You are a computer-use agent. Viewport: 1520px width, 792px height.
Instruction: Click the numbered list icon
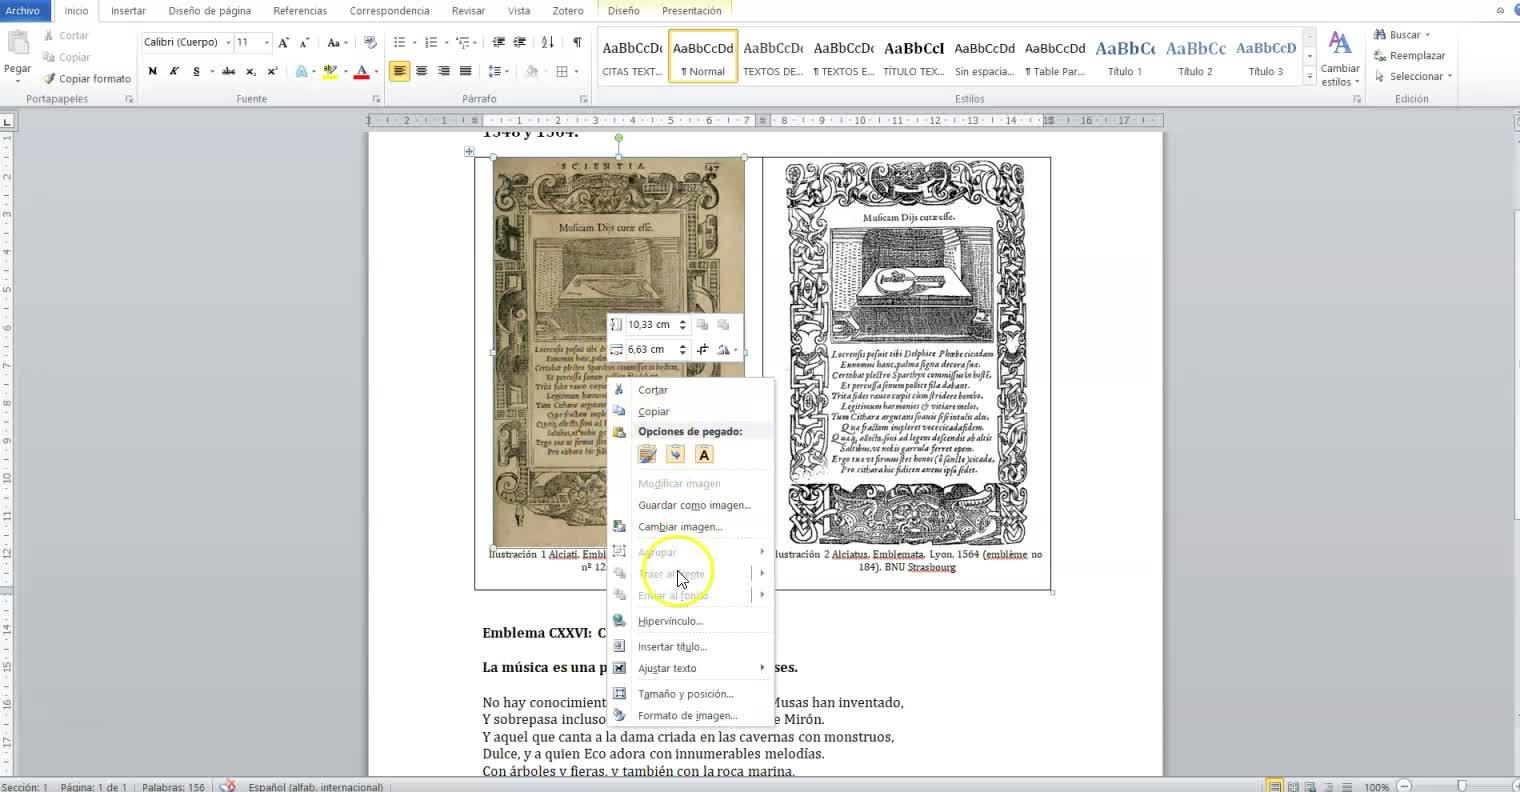click(x=431, y=42)
